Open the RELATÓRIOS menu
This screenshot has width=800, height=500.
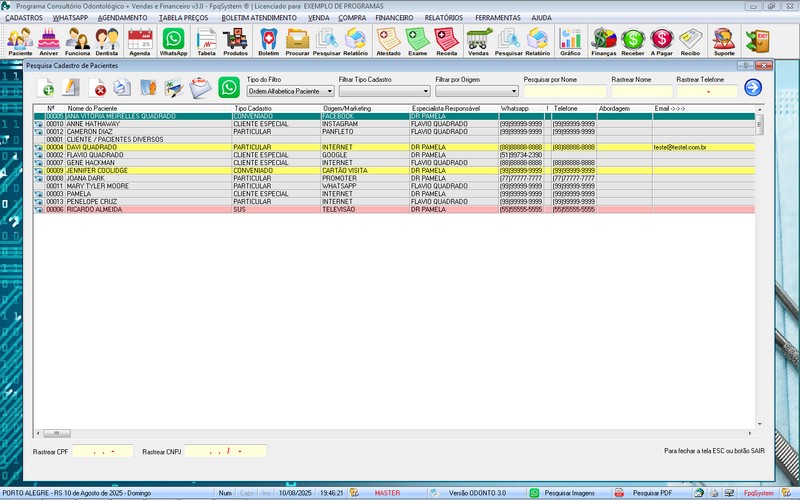coord(443,18)
